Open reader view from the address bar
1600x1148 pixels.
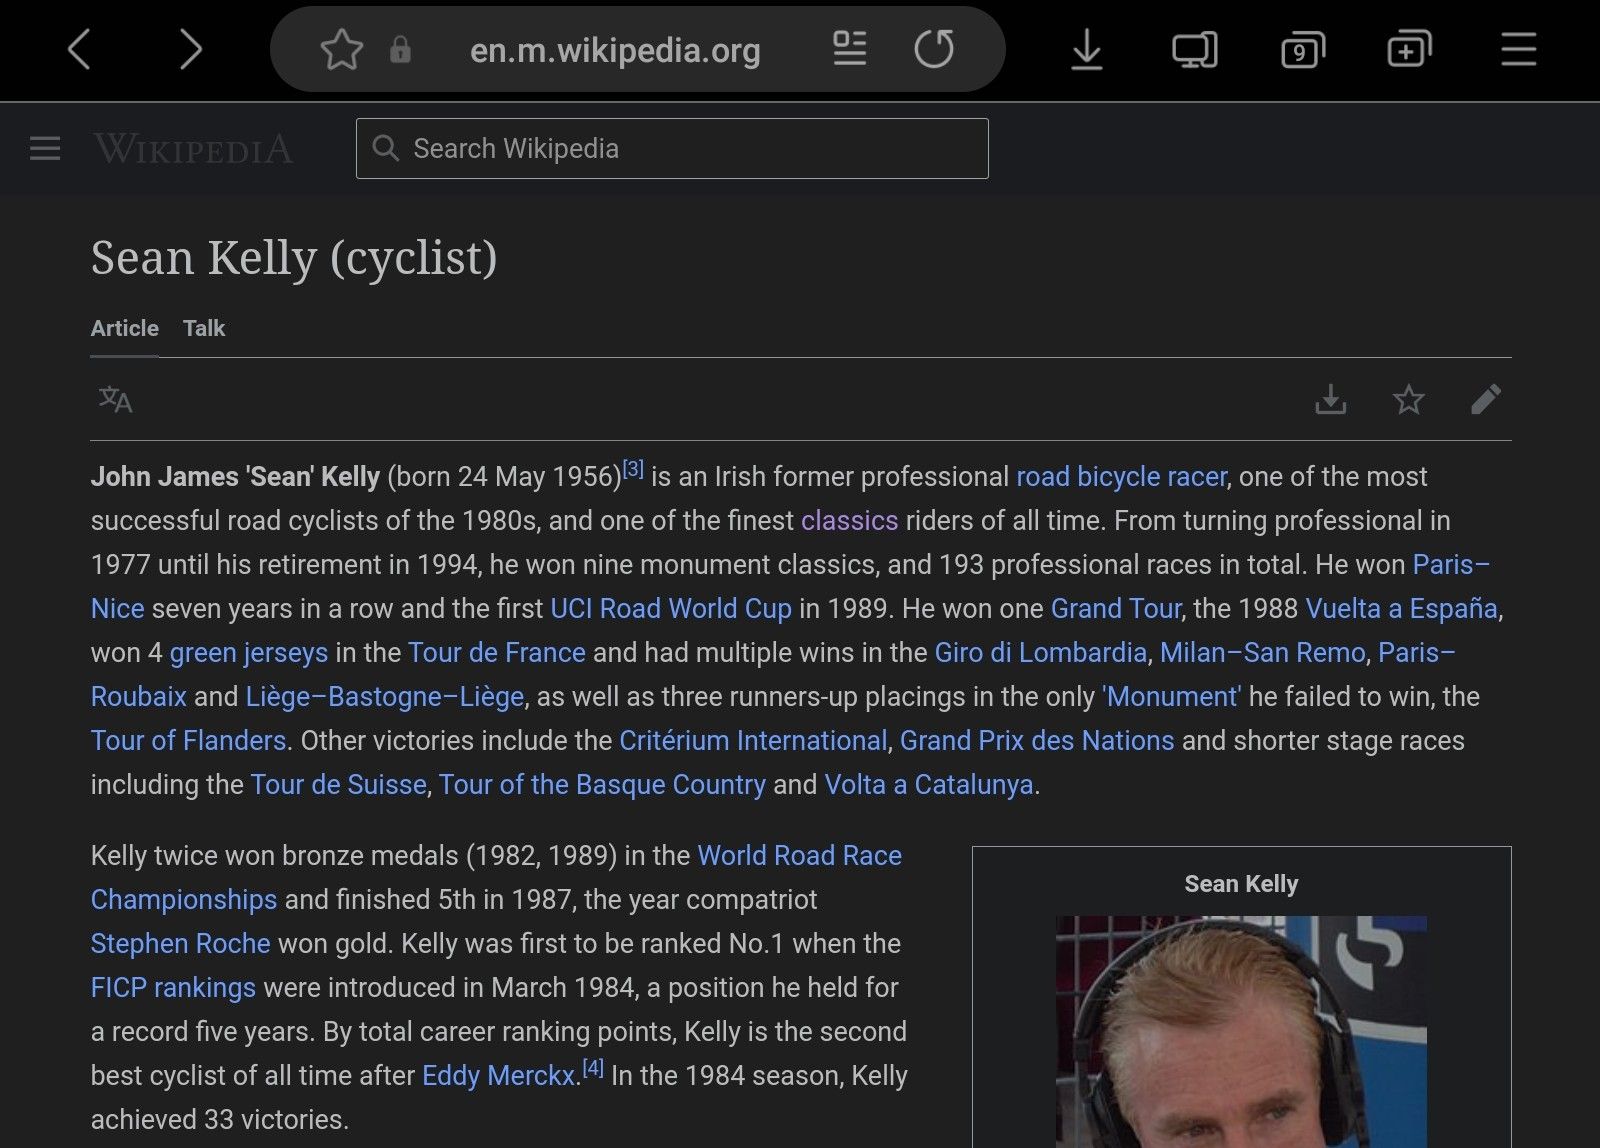[849, 49]
